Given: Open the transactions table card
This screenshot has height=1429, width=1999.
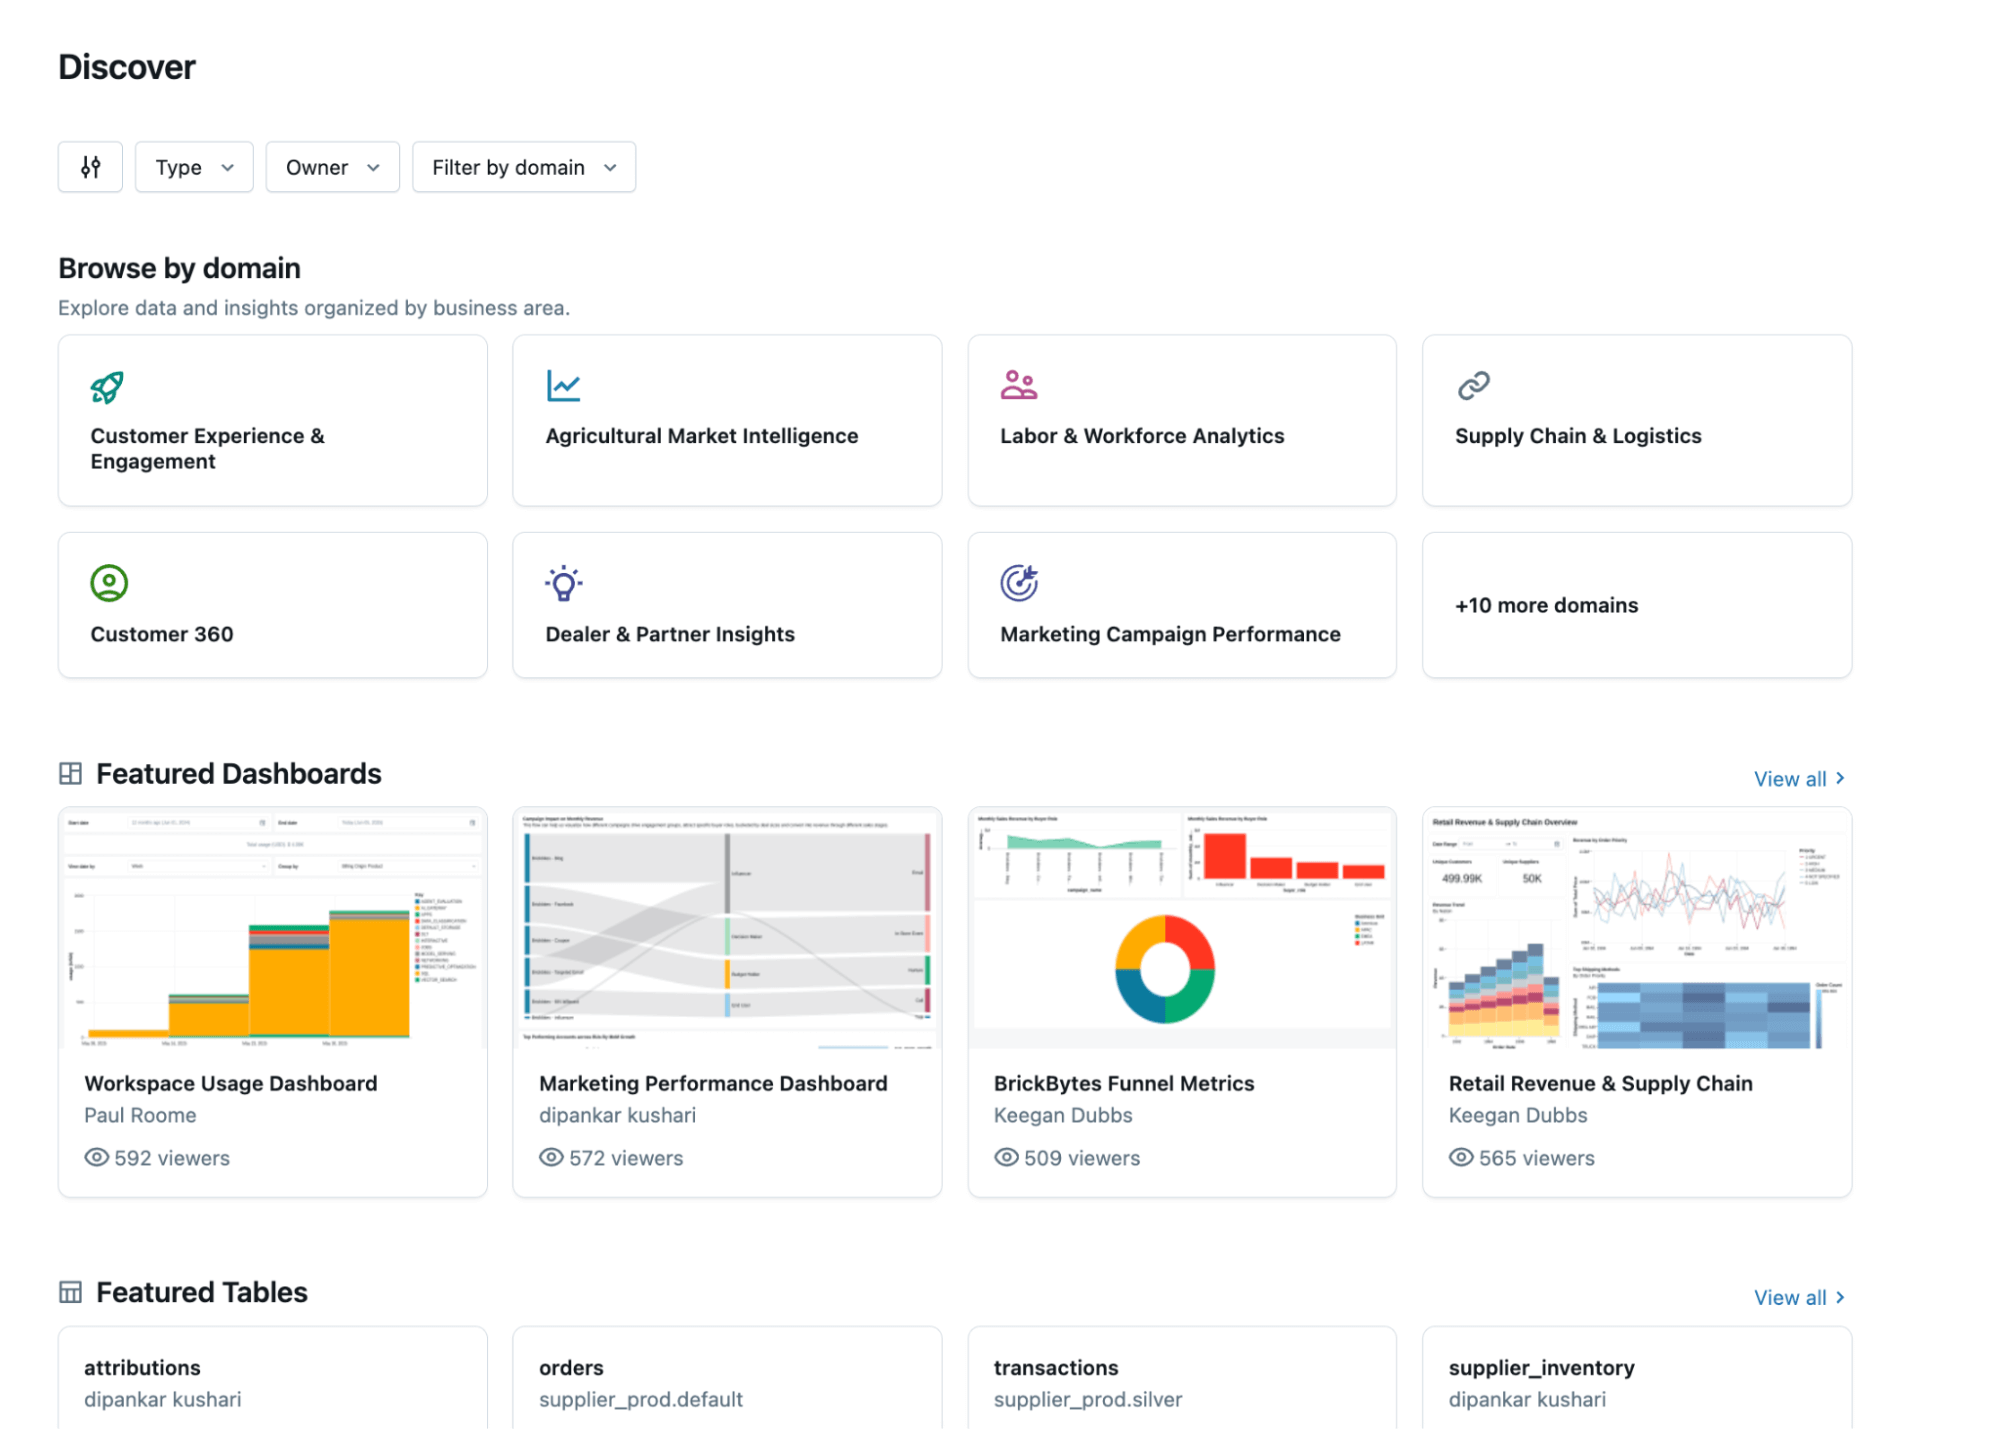Looking at the screenshot, I should [1181, 1380].
